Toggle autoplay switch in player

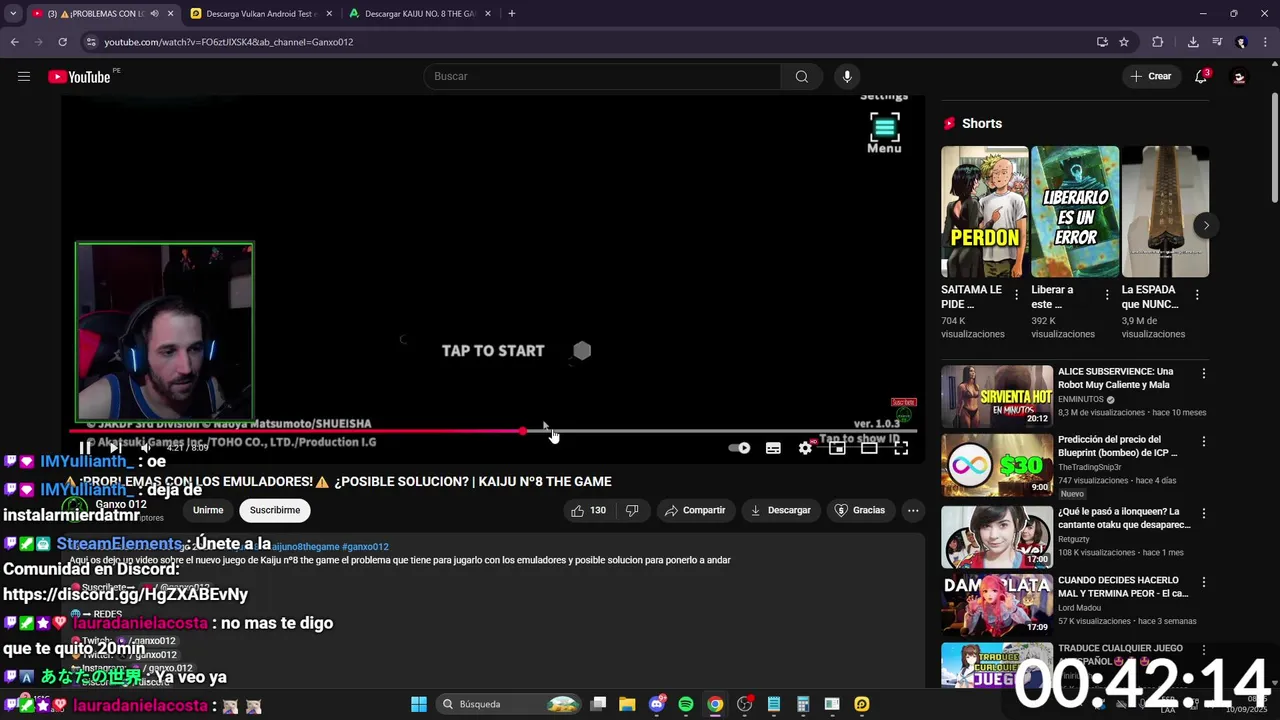point(739,448)
